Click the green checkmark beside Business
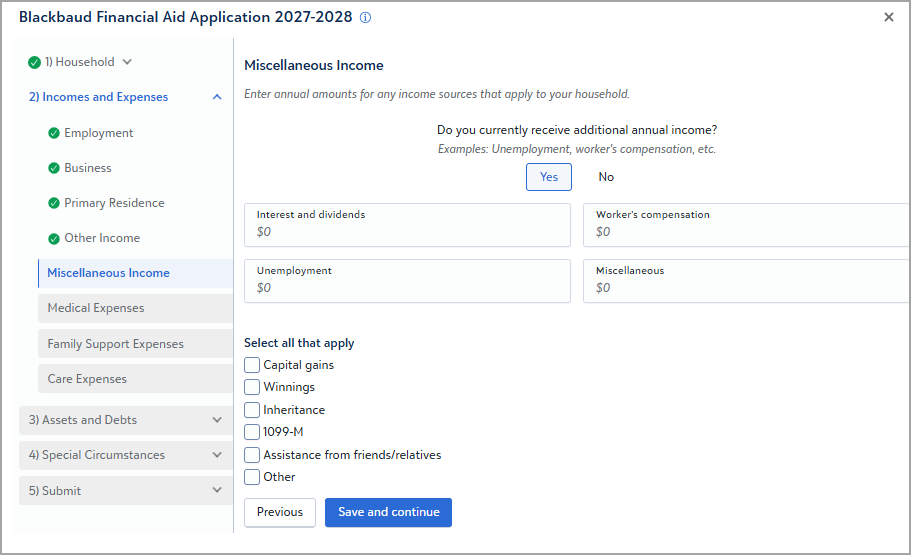The image size is (911, 555). click(x=54, y=168)
